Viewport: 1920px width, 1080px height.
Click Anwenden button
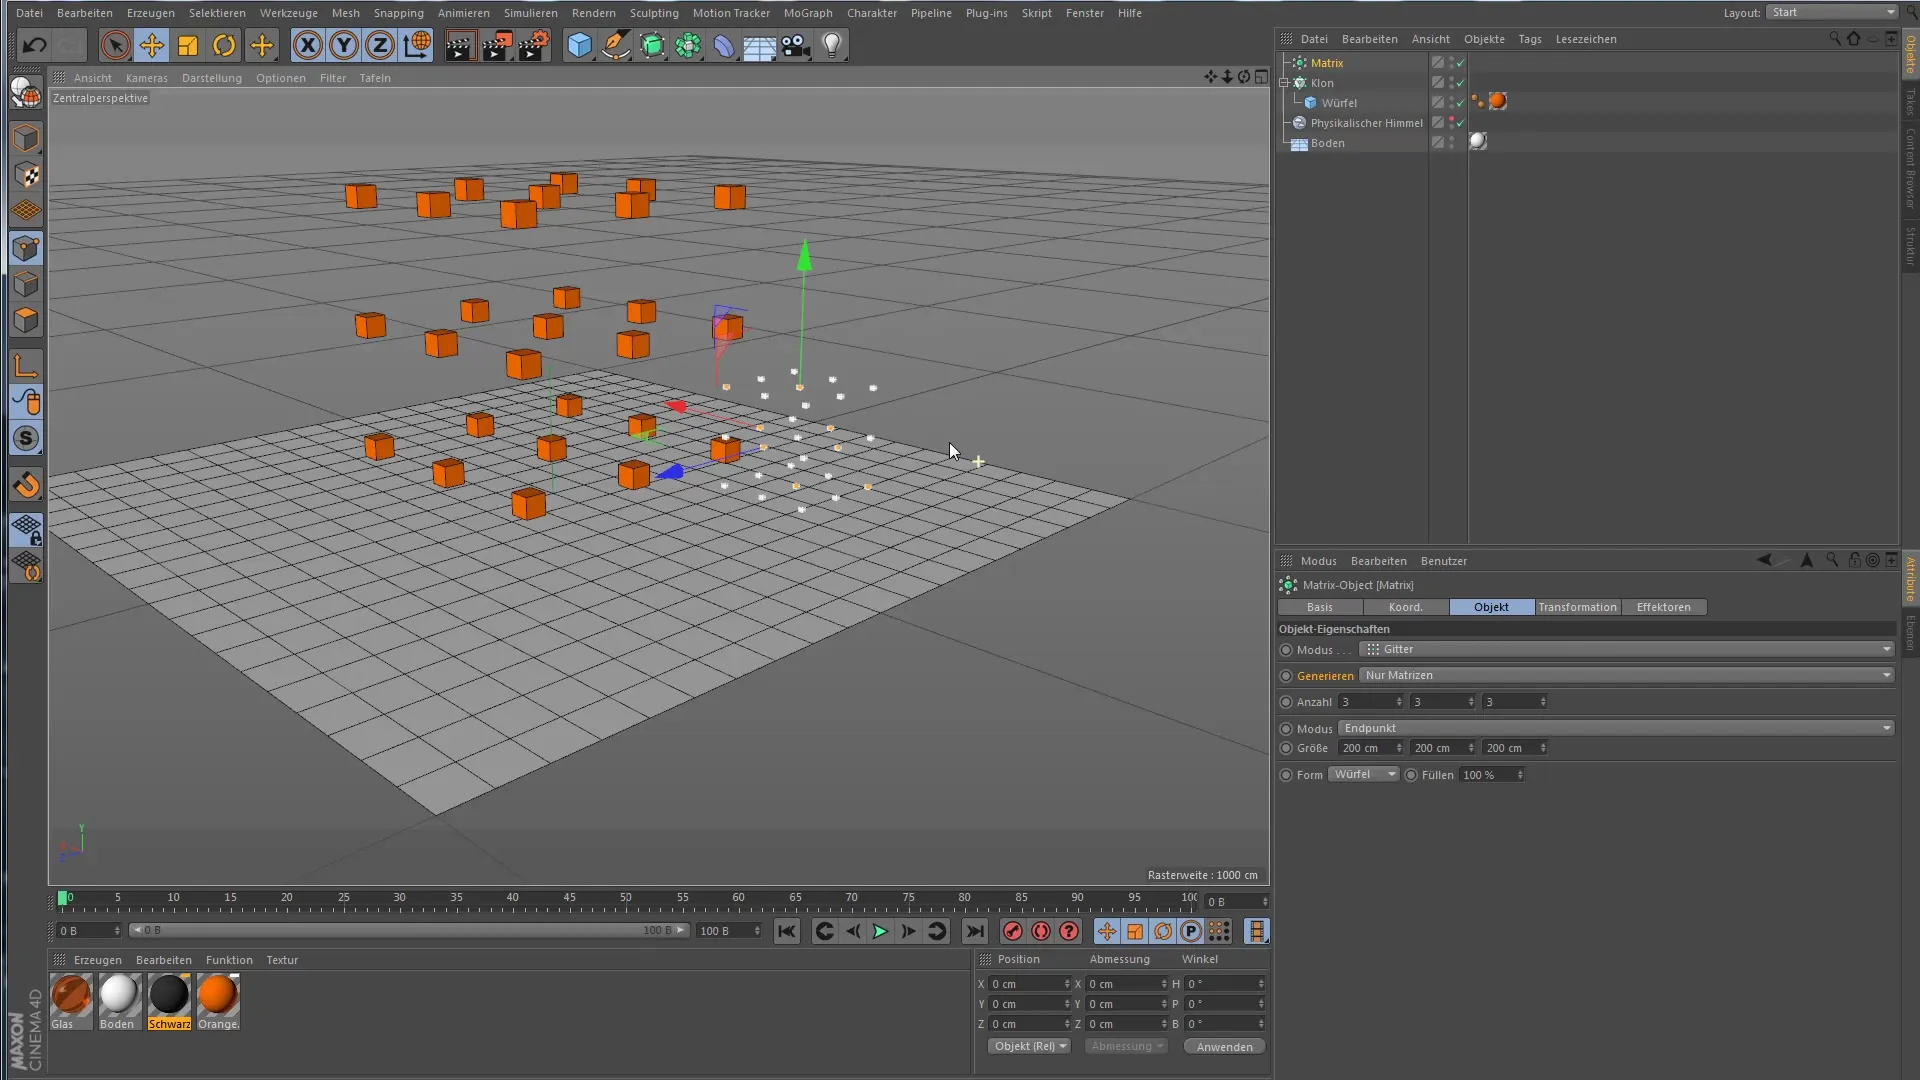[1224, 1047]
